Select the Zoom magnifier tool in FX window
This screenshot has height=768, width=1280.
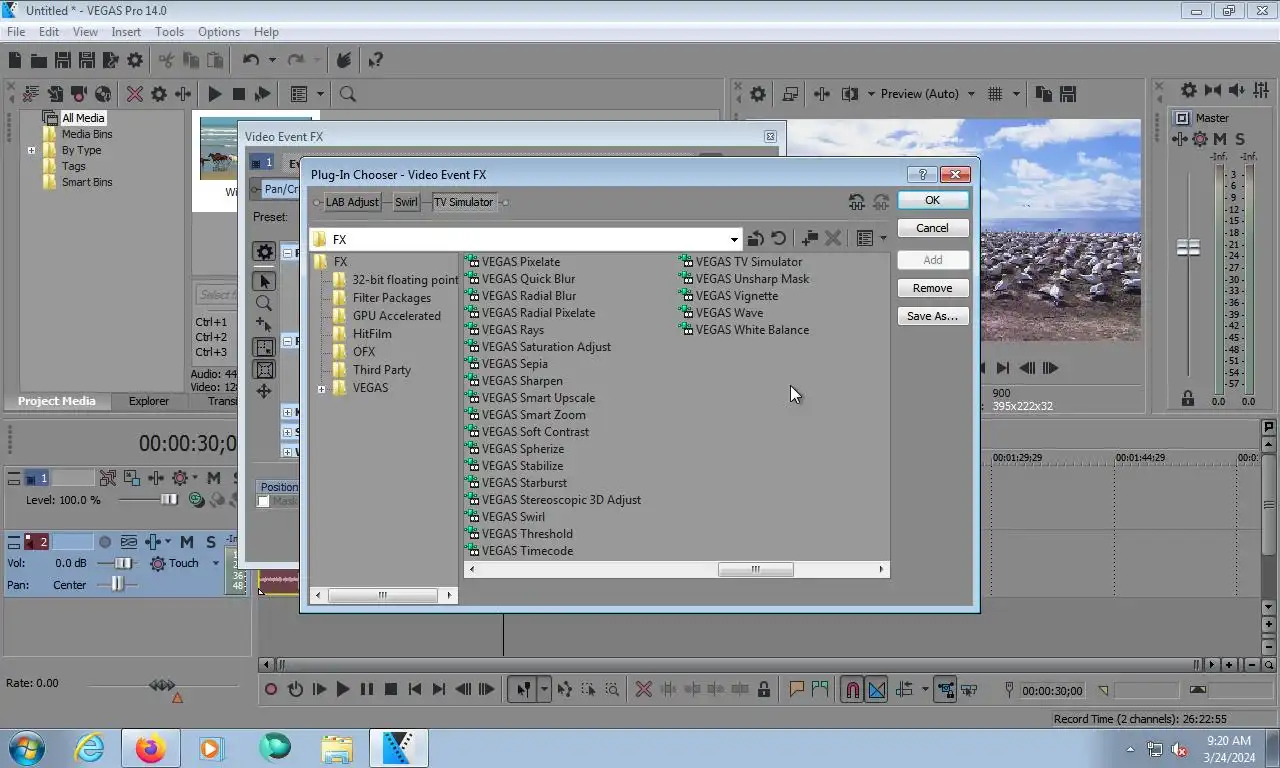pos(264,303)
